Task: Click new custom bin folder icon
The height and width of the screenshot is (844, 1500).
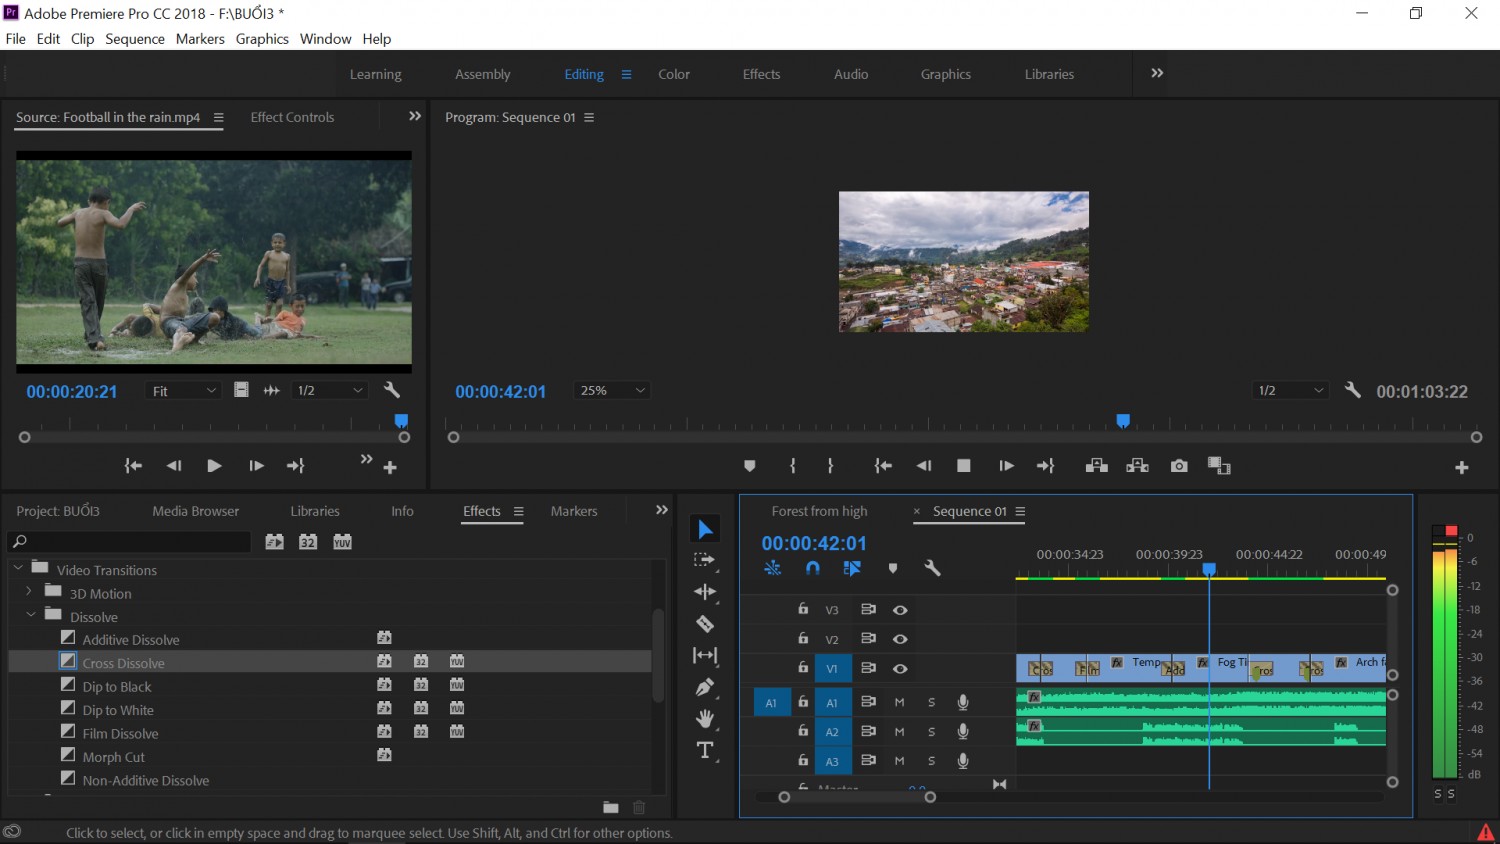Action: coord(611,807)
